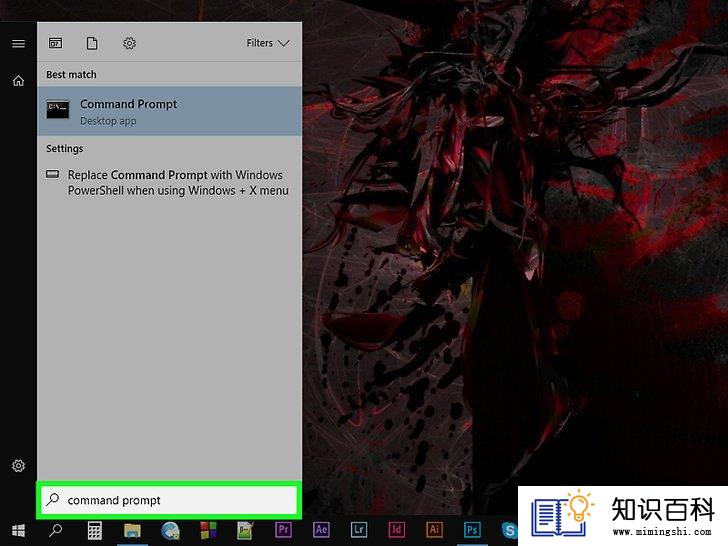The width and height of the screenshot is (728, 546).
Task: Launch Adobe After Effects from taskbar
Action: click(x=321, y=530)
